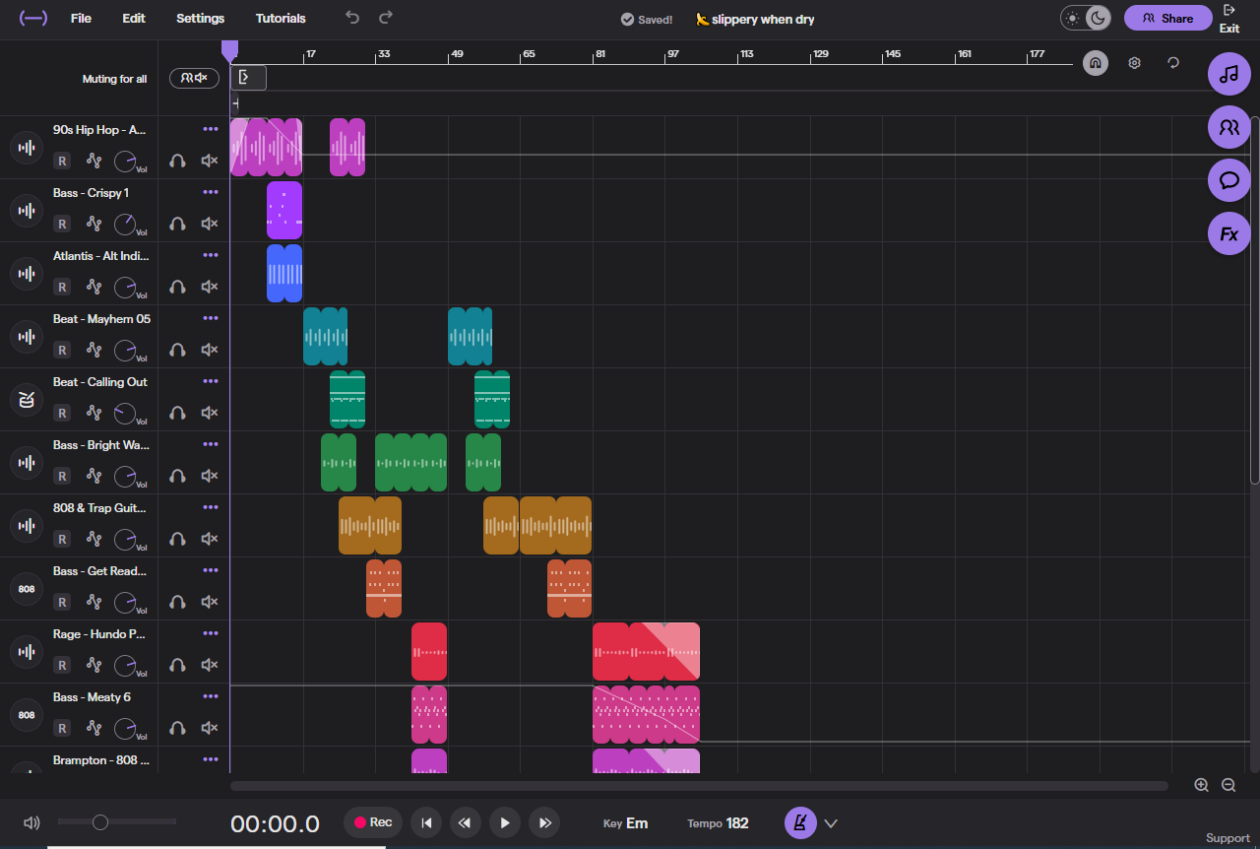Open the Fx effects panel

(x=1229, y=234)
